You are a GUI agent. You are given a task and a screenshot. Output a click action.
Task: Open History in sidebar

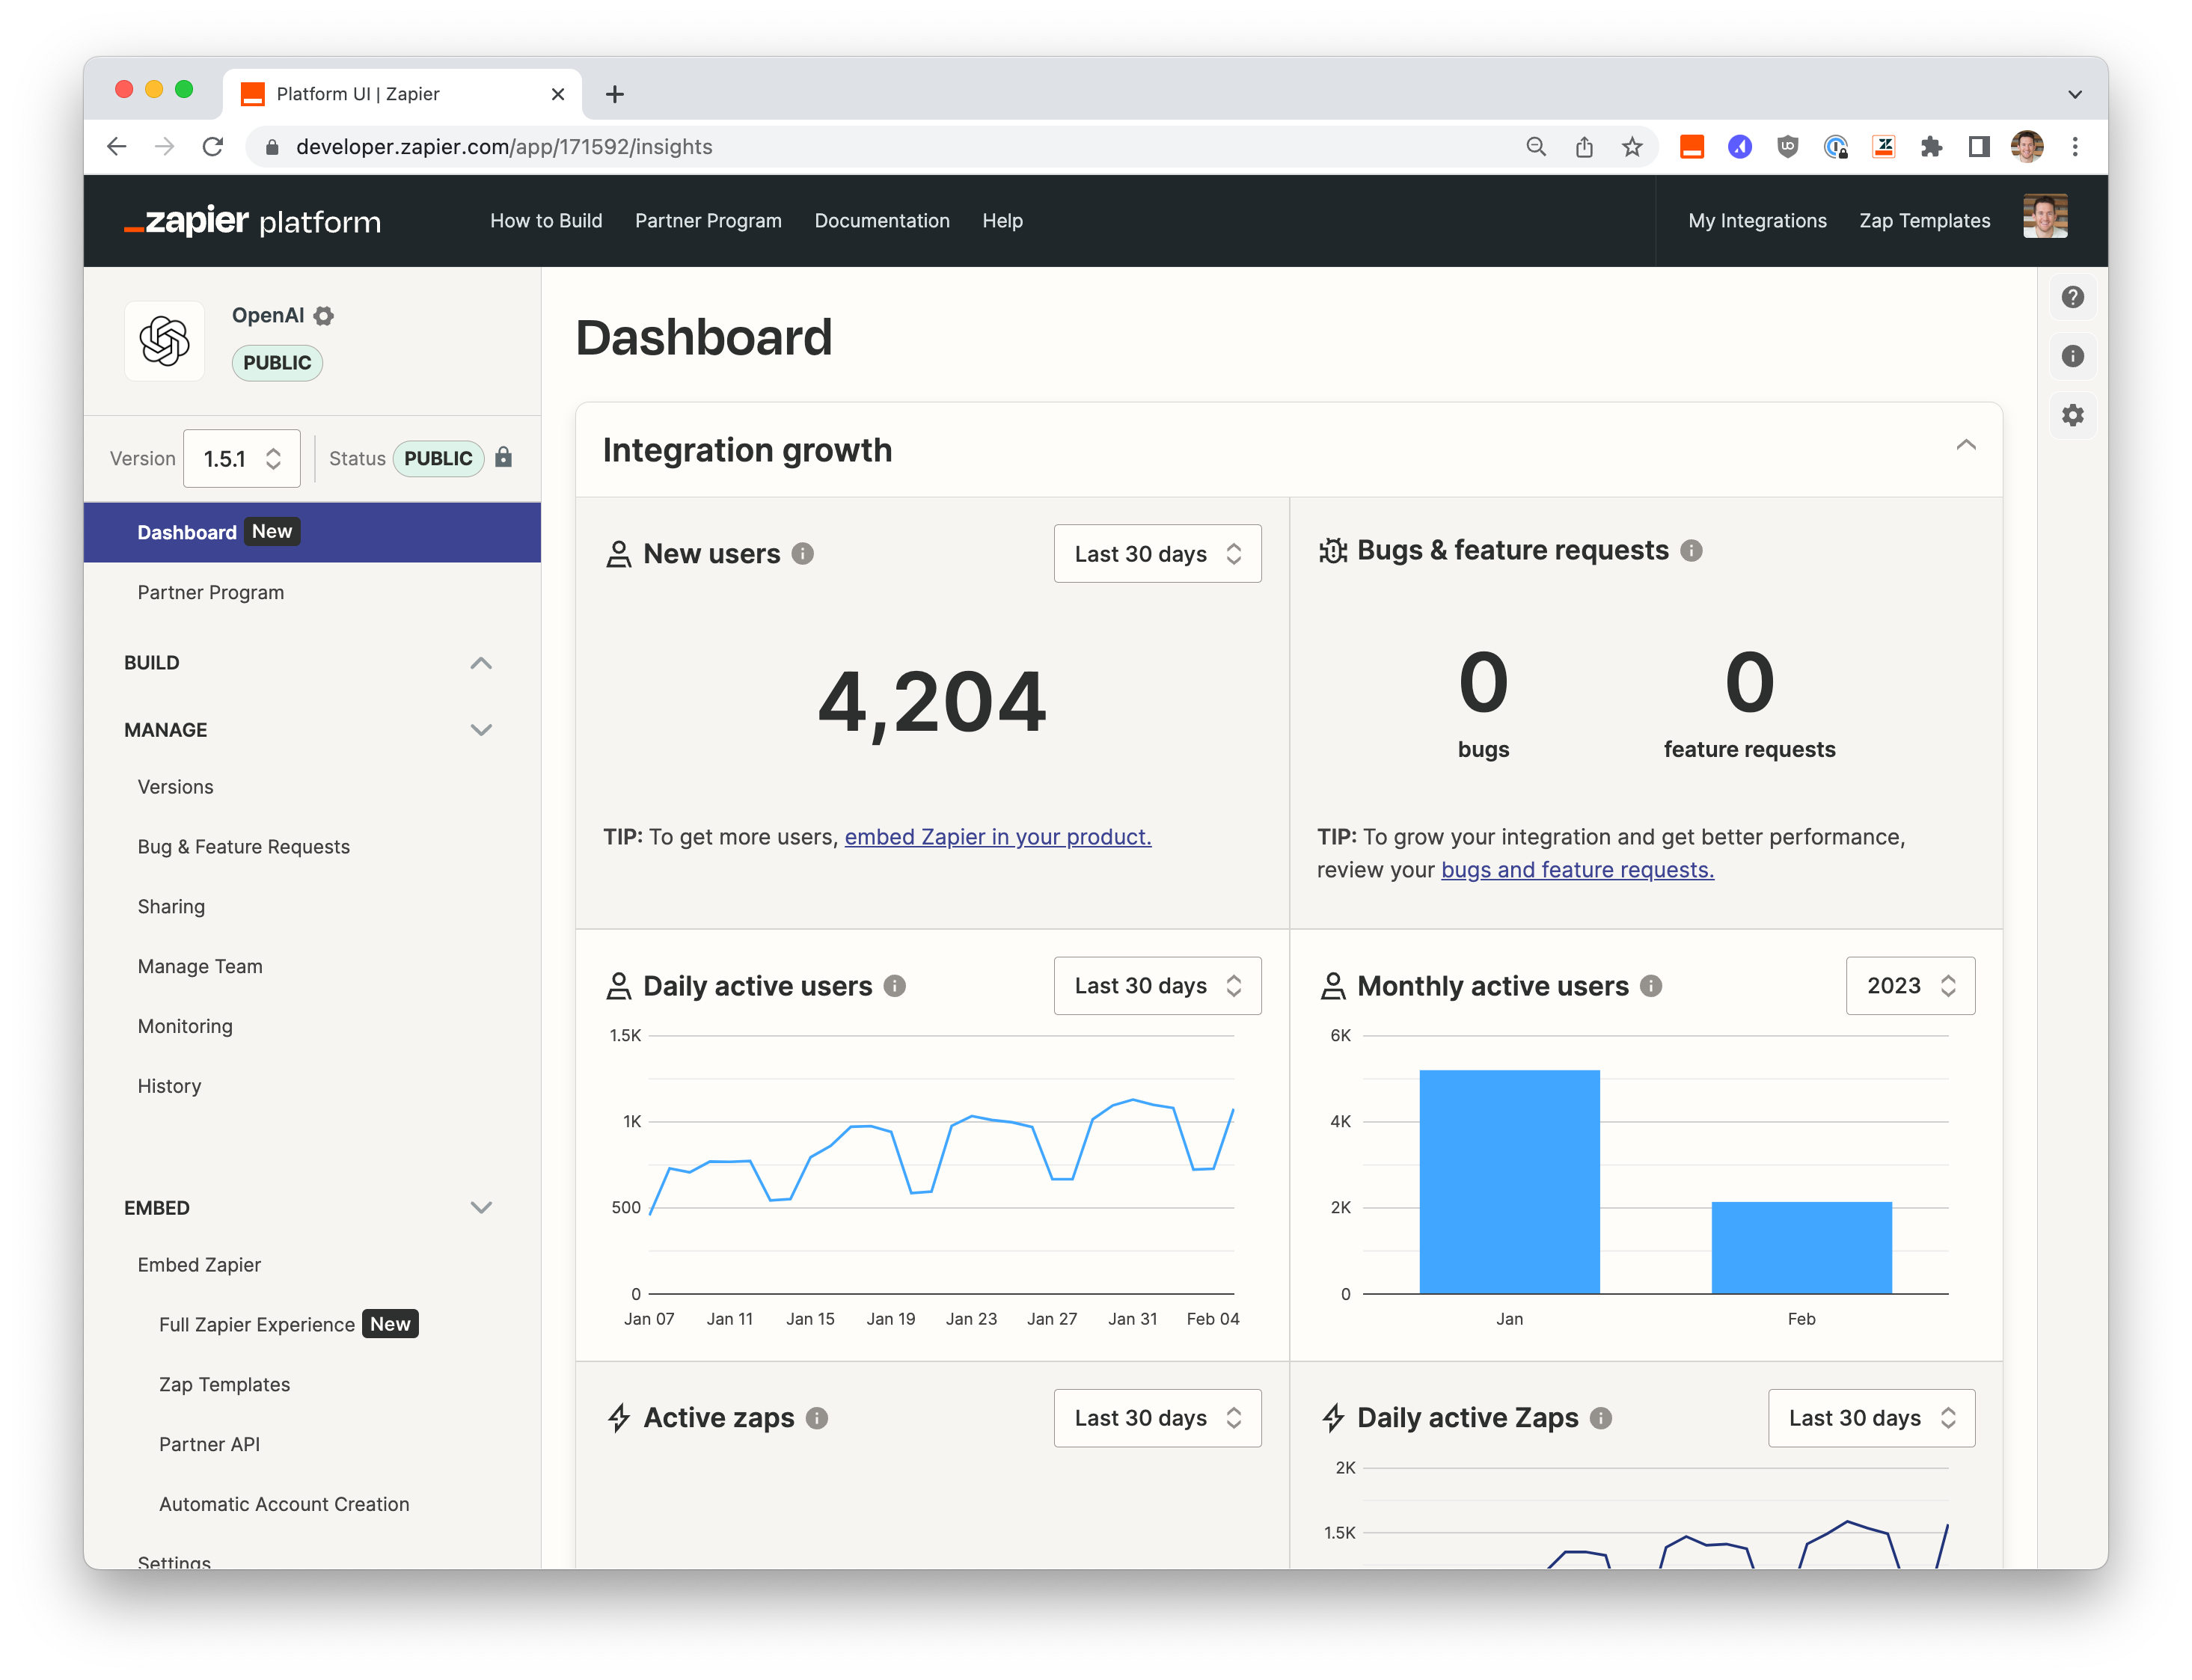pyautogui.click(x=169, y=1087)
